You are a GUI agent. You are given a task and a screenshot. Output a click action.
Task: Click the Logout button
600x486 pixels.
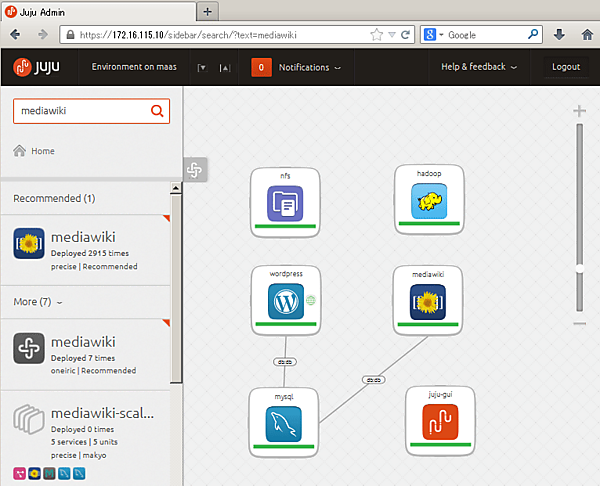click(x=566, y=67)
